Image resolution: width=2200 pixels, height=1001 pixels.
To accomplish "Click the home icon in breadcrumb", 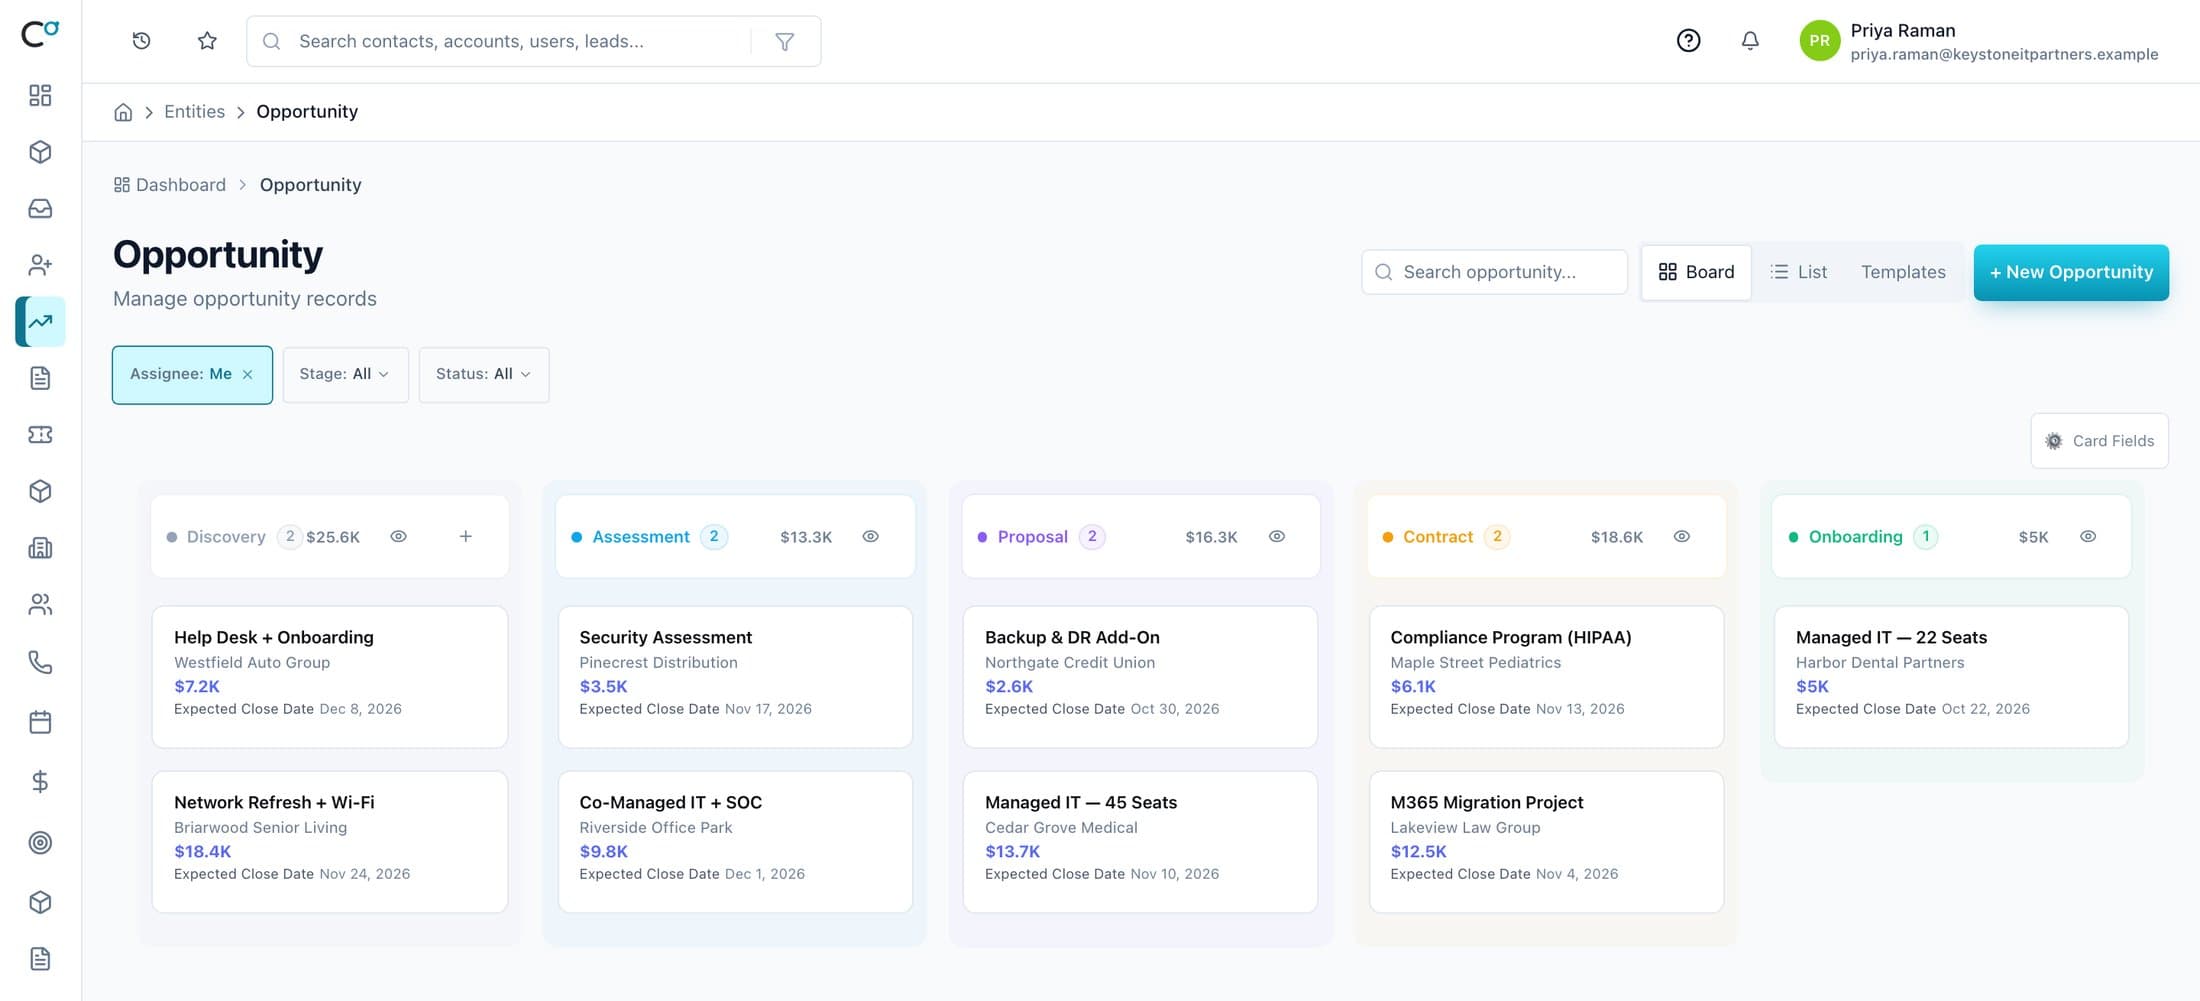I will pyautogui.click(x=123, y=112).
